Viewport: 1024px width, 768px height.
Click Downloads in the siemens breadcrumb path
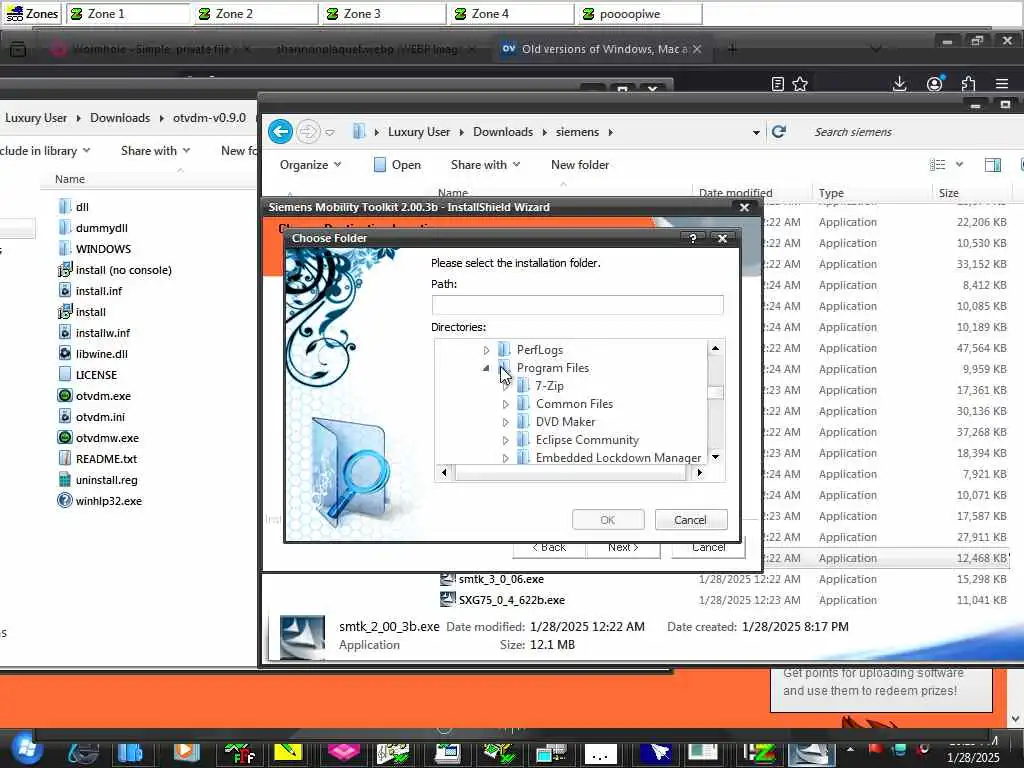coord(503,132)
